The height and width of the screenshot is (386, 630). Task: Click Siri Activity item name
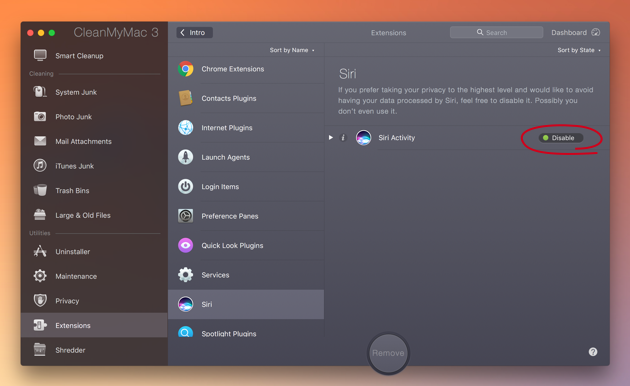pos(397,138)
